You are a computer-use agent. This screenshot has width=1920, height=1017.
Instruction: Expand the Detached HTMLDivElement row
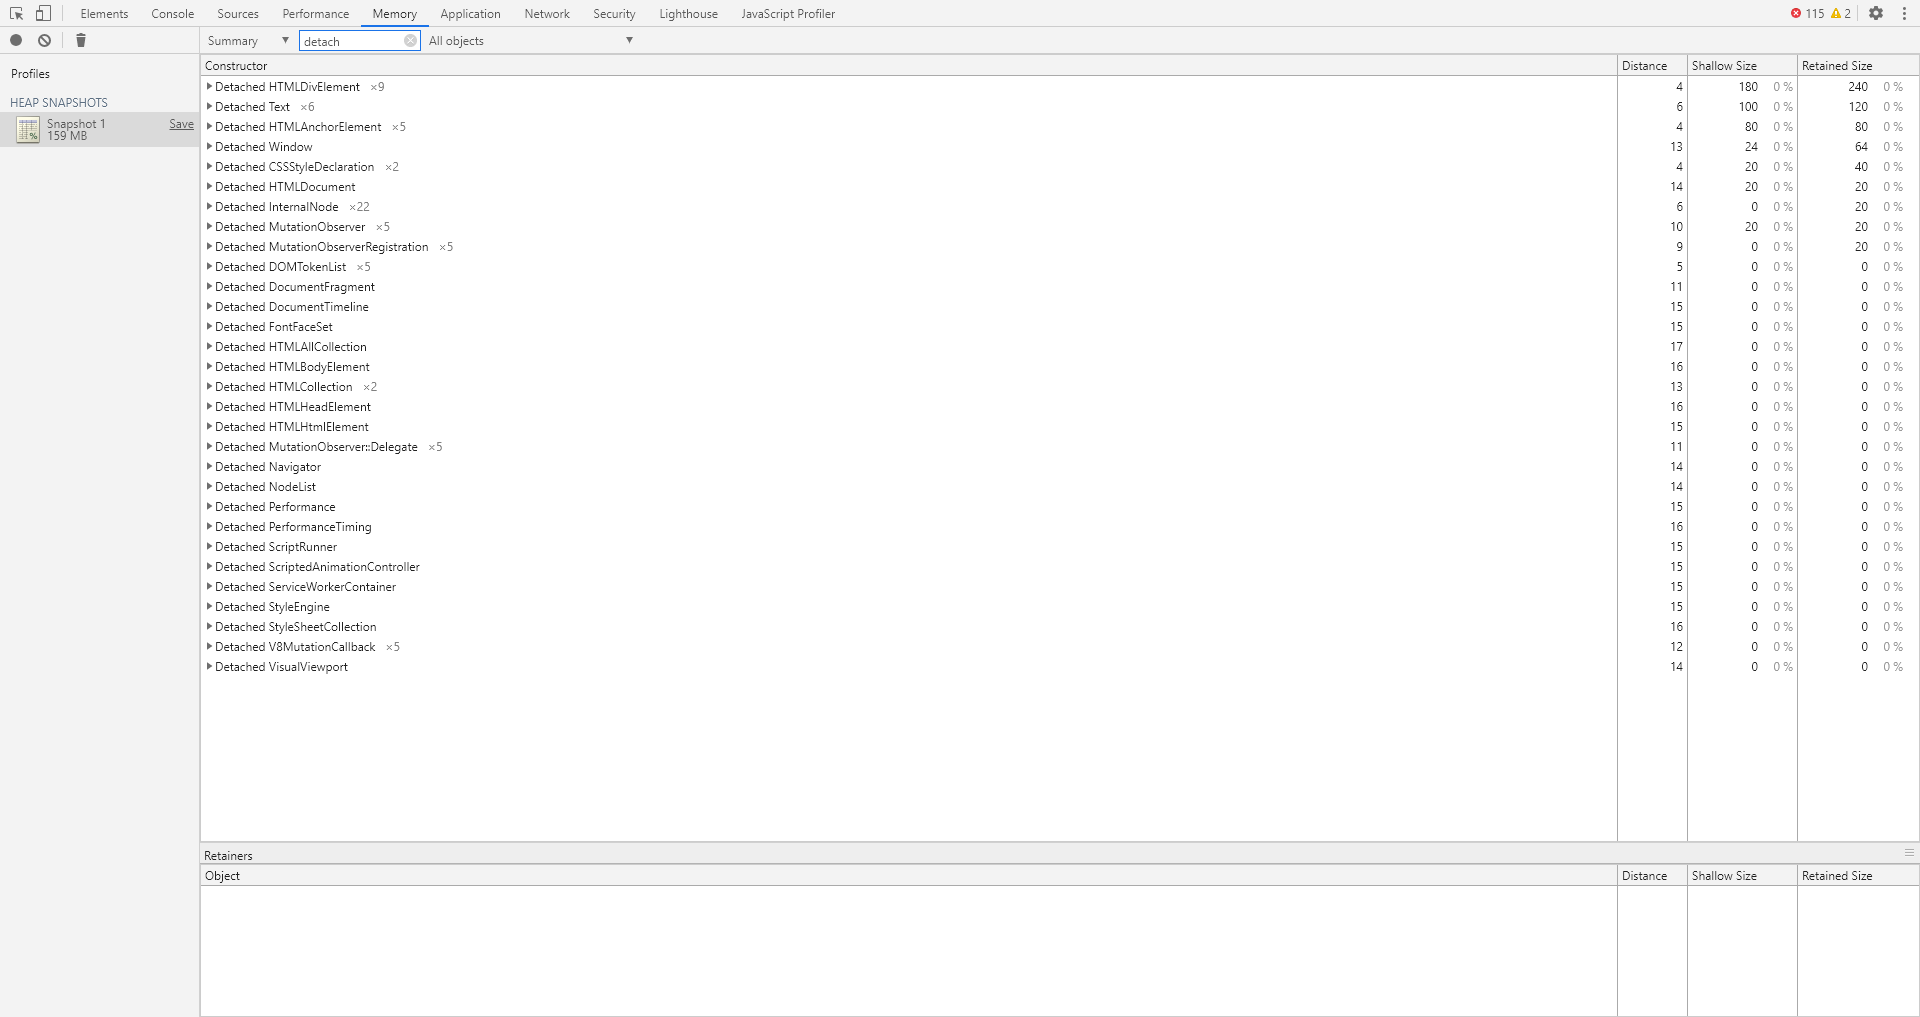pyautogui.click(x=209, y=87)
